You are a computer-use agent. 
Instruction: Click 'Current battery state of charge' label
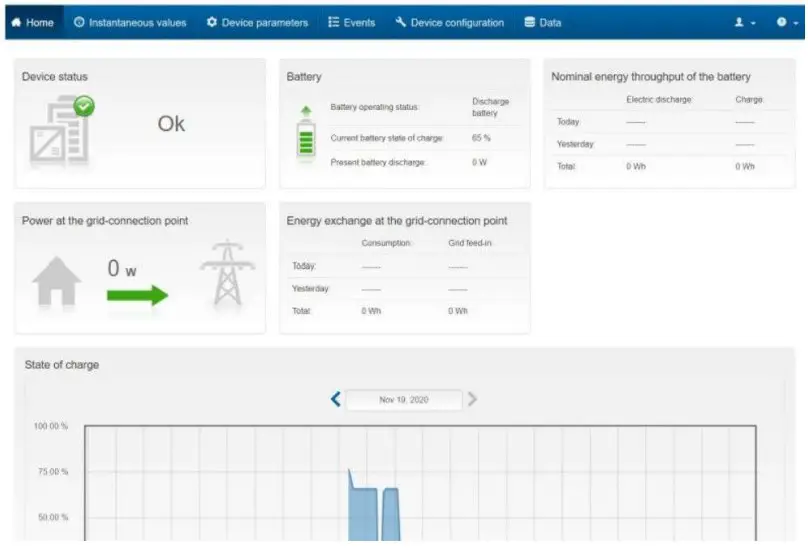click(387, 138)
